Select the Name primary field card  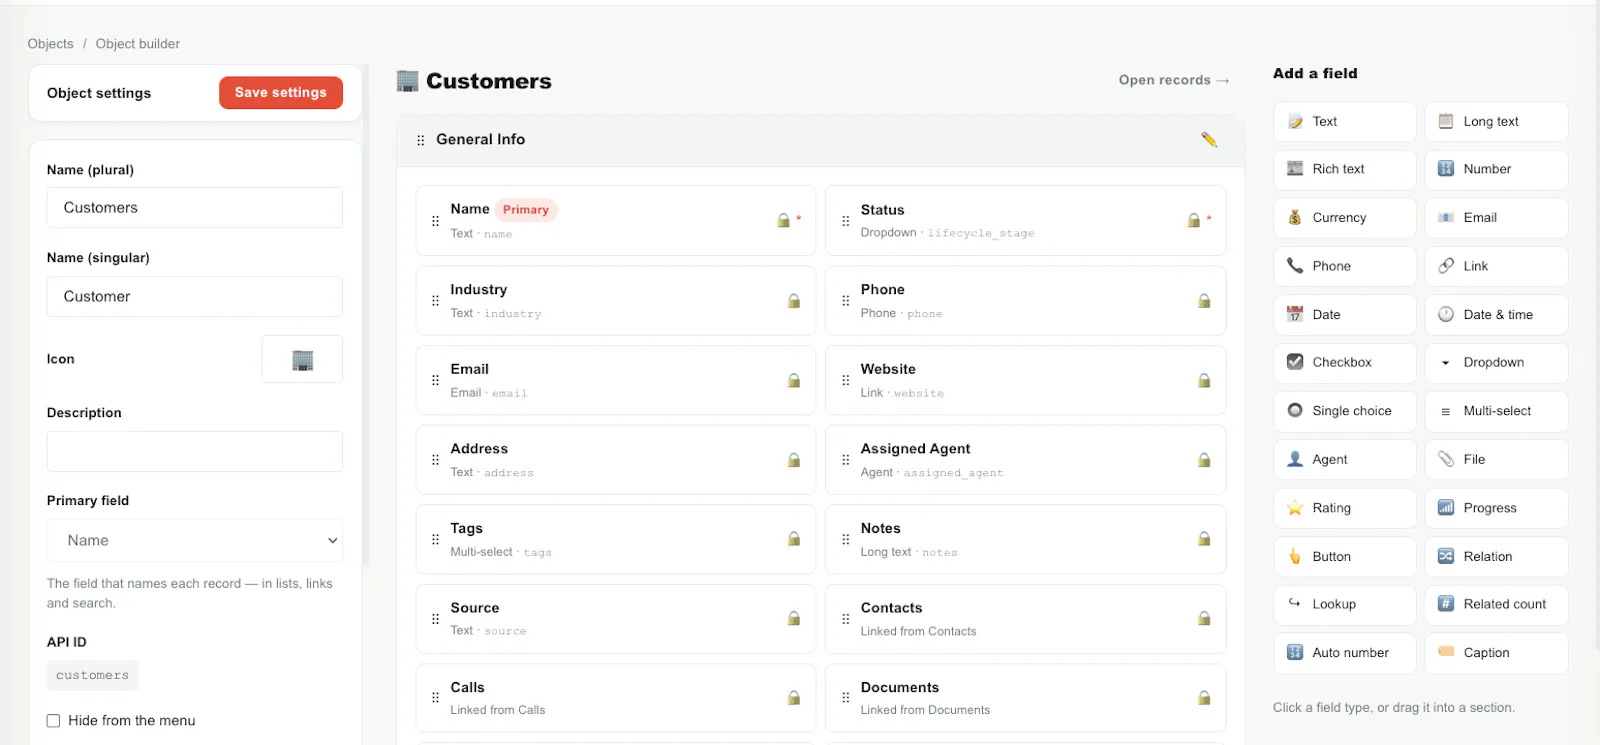click(616, 221)
